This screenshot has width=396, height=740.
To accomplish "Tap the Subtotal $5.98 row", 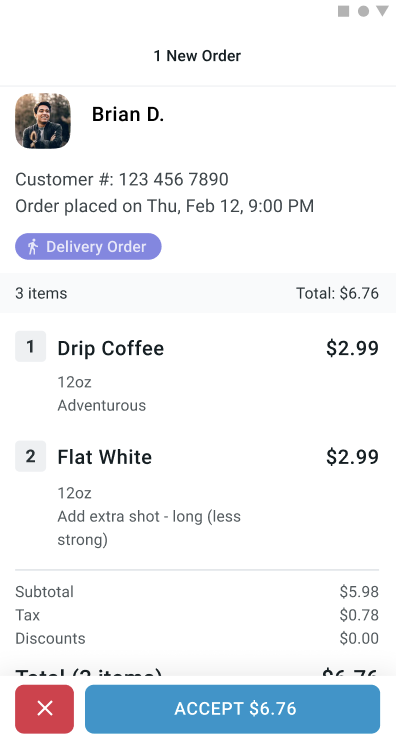I will [x=197, y=591].
